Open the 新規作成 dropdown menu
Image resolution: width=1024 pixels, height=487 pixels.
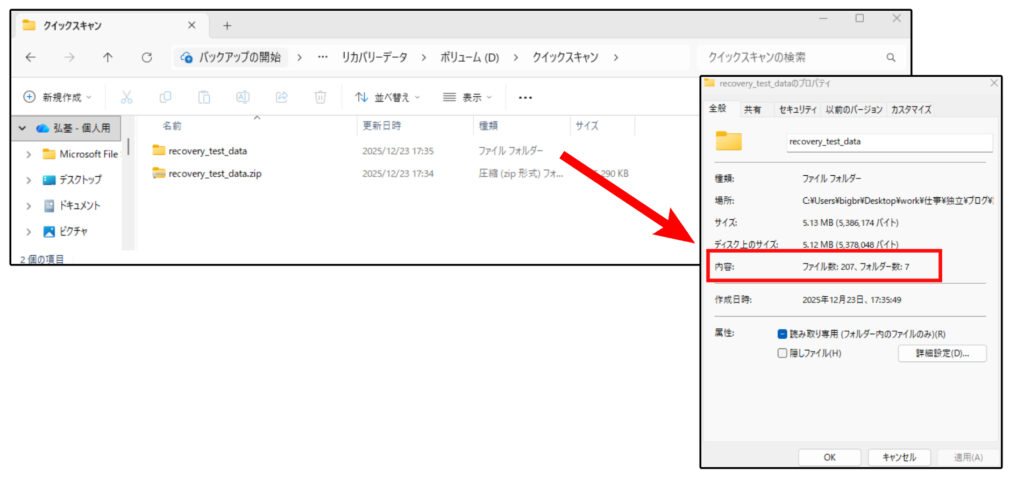(57, 97)
